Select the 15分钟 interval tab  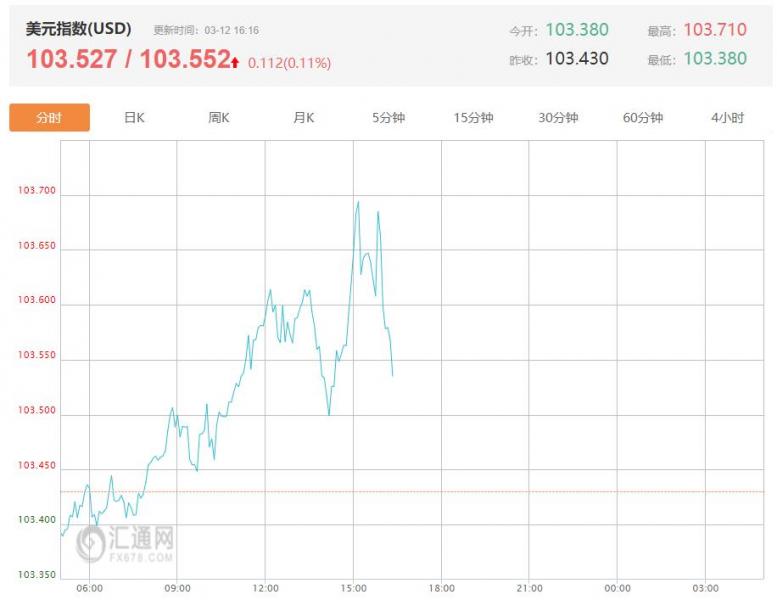[473, 118]
